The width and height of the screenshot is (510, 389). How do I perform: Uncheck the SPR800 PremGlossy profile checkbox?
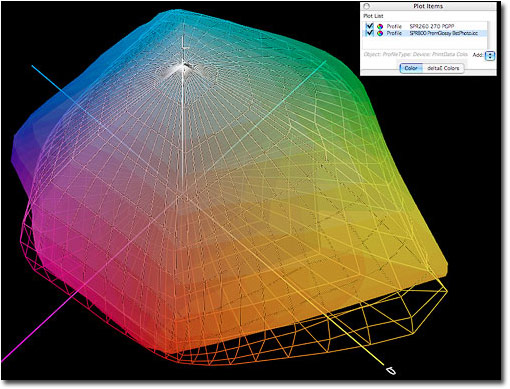[369, 33]
